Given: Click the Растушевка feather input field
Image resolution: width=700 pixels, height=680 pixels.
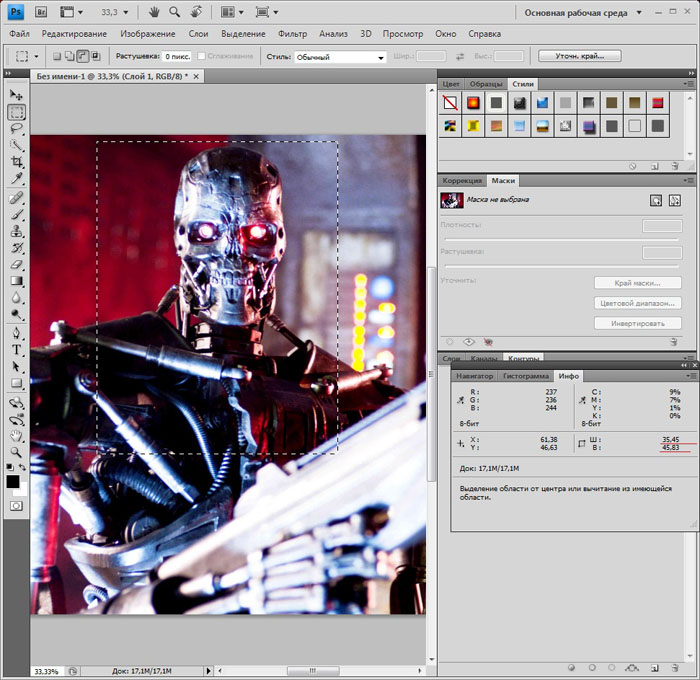Looking at the screenshot, I should point(177,57).
